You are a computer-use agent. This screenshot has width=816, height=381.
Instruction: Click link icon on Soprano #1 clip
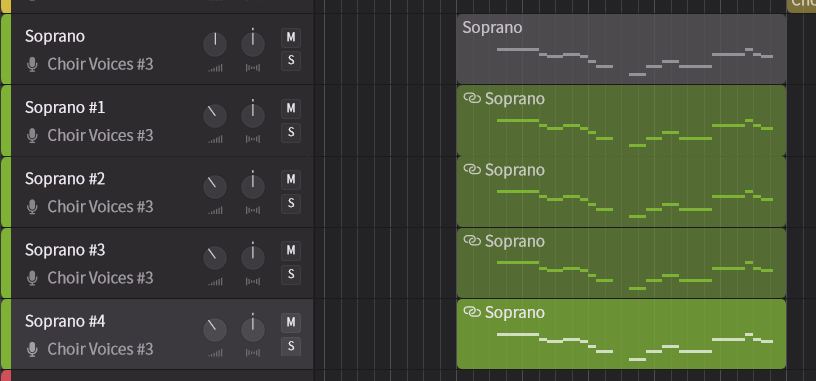click(x=472, y=98)
